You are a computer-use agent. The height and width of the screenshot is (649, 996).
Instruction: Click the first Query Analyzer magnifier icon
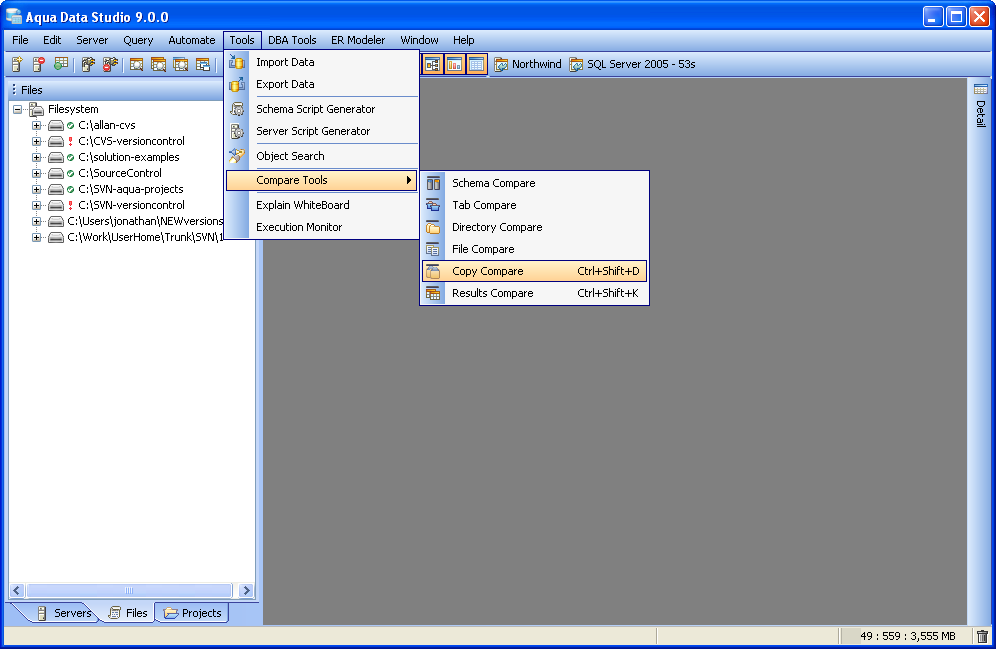click(x=136, y=64)
